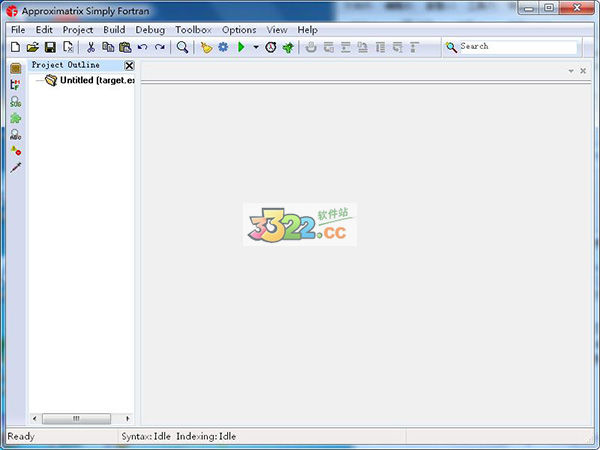Viewport: 600px width, 450px height.
Task: Select the Untitled project tree node
Action: click(91, 80)
